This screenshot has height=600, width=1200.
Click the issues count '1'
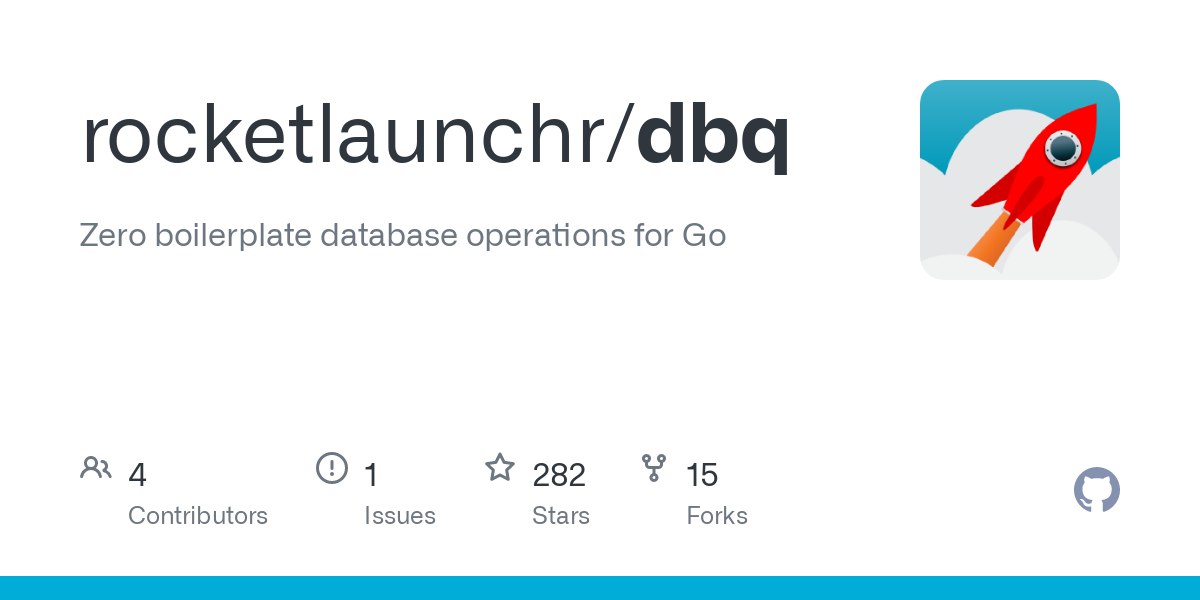pos(371,475)
